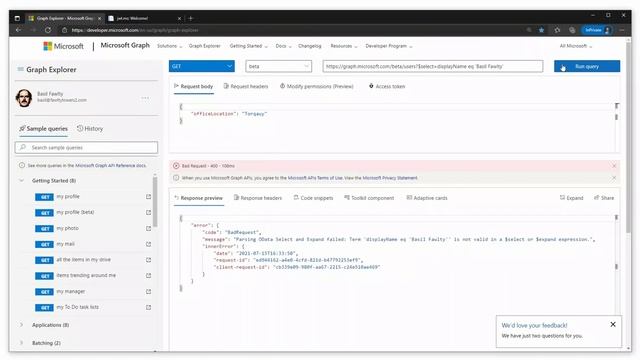Switch to the Response headers tab

click(258, 198)
